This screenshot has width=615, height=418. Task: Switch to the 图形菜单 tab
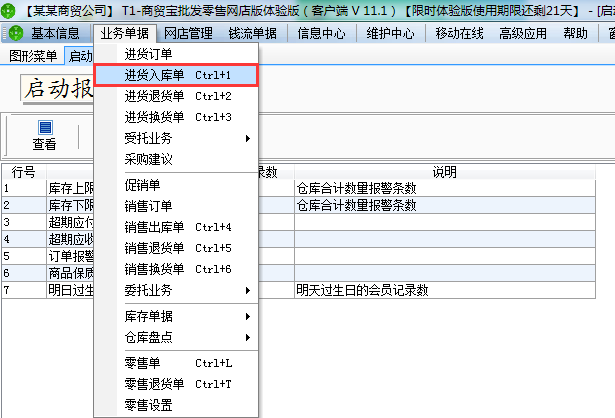[33, 56]
